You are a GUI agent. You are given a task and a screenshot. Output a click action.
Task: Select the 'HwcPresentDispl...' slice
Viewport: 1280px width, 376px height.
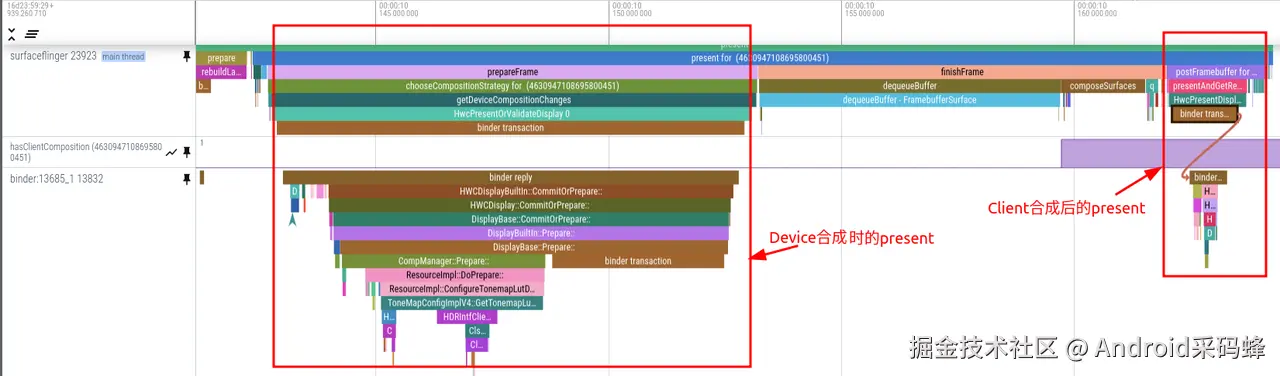[1206, 100]
